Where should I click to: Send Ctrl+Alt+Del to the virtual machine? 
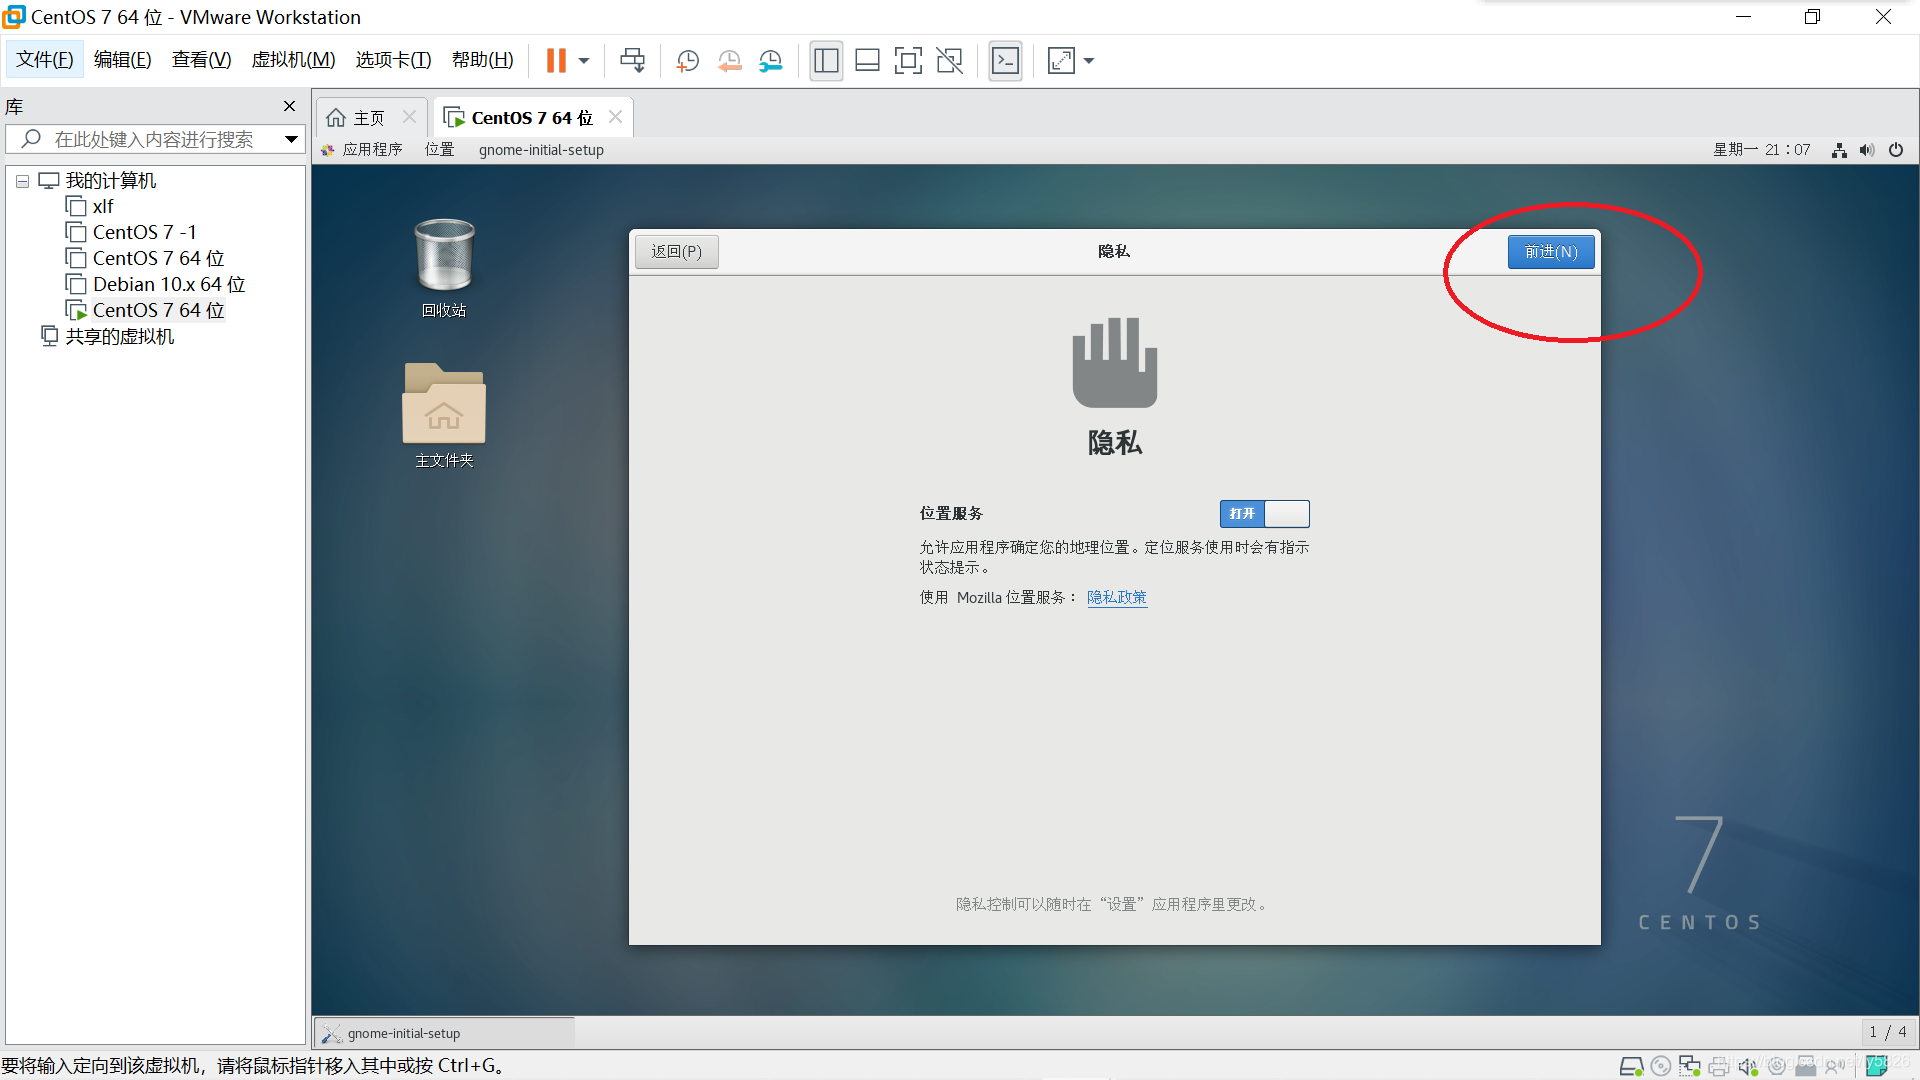[633, 61]
